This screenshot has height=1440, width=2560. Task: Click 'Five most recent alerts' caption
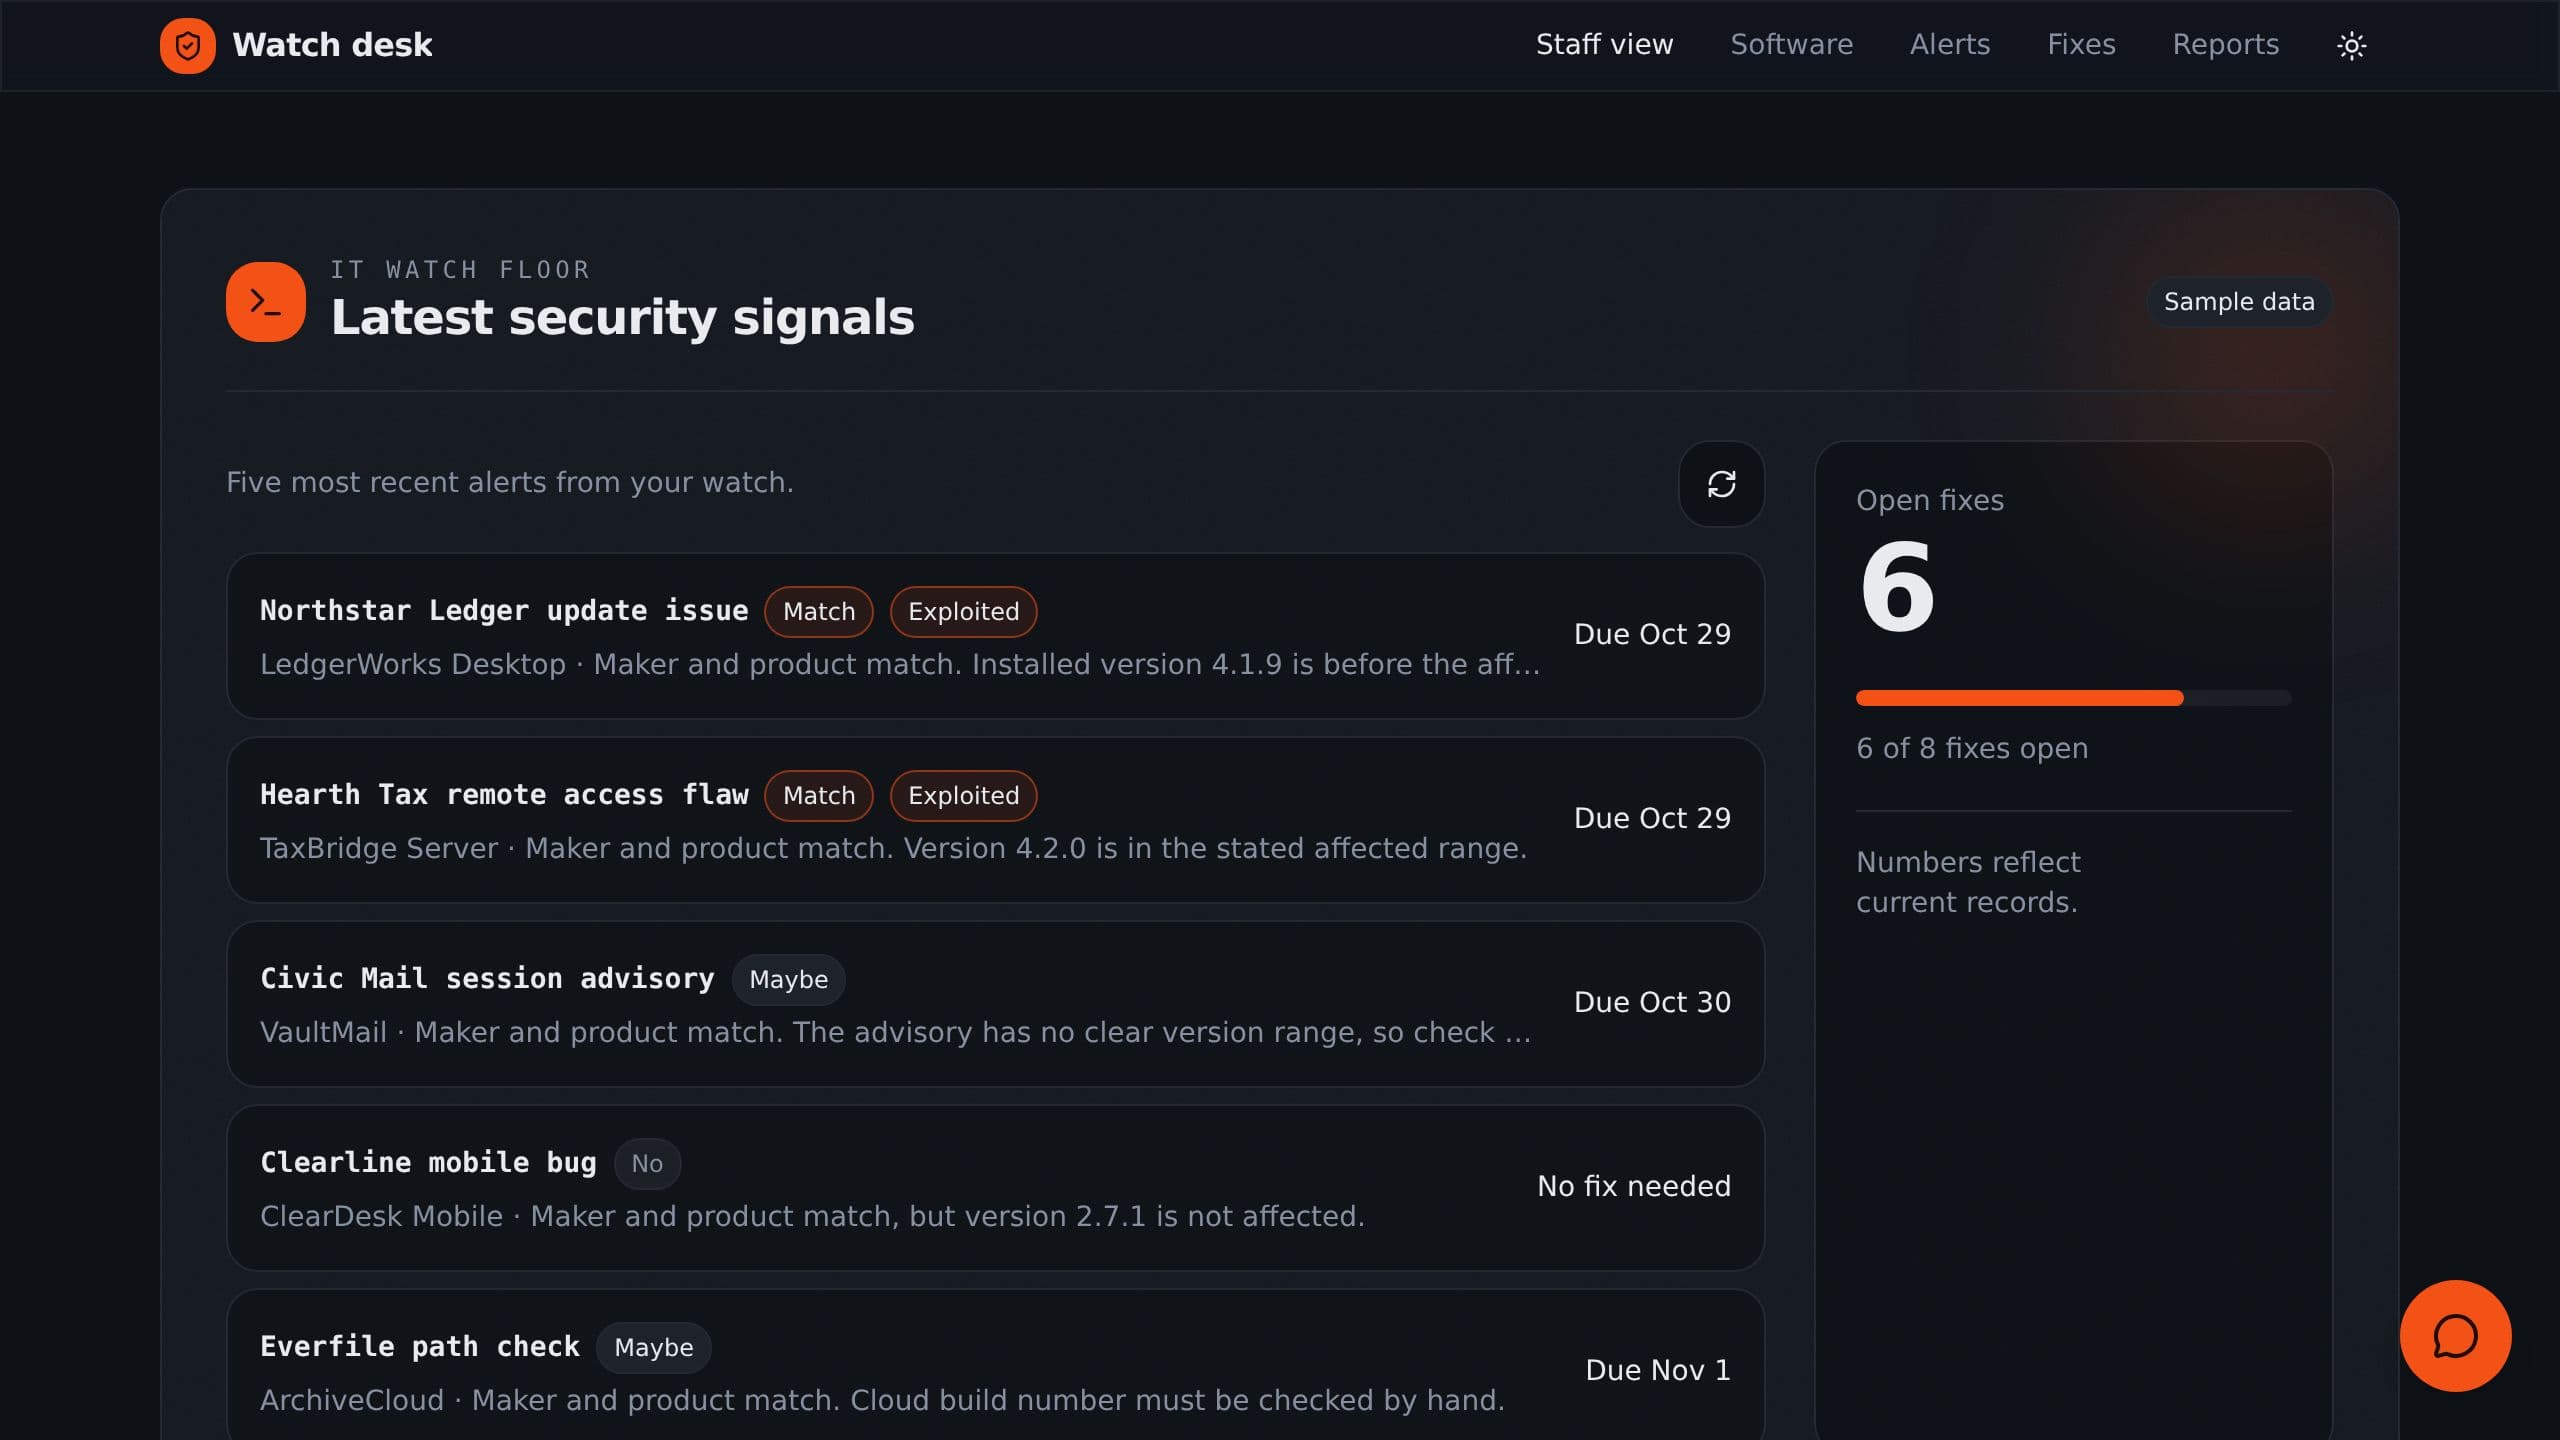(x=509, y=482)
